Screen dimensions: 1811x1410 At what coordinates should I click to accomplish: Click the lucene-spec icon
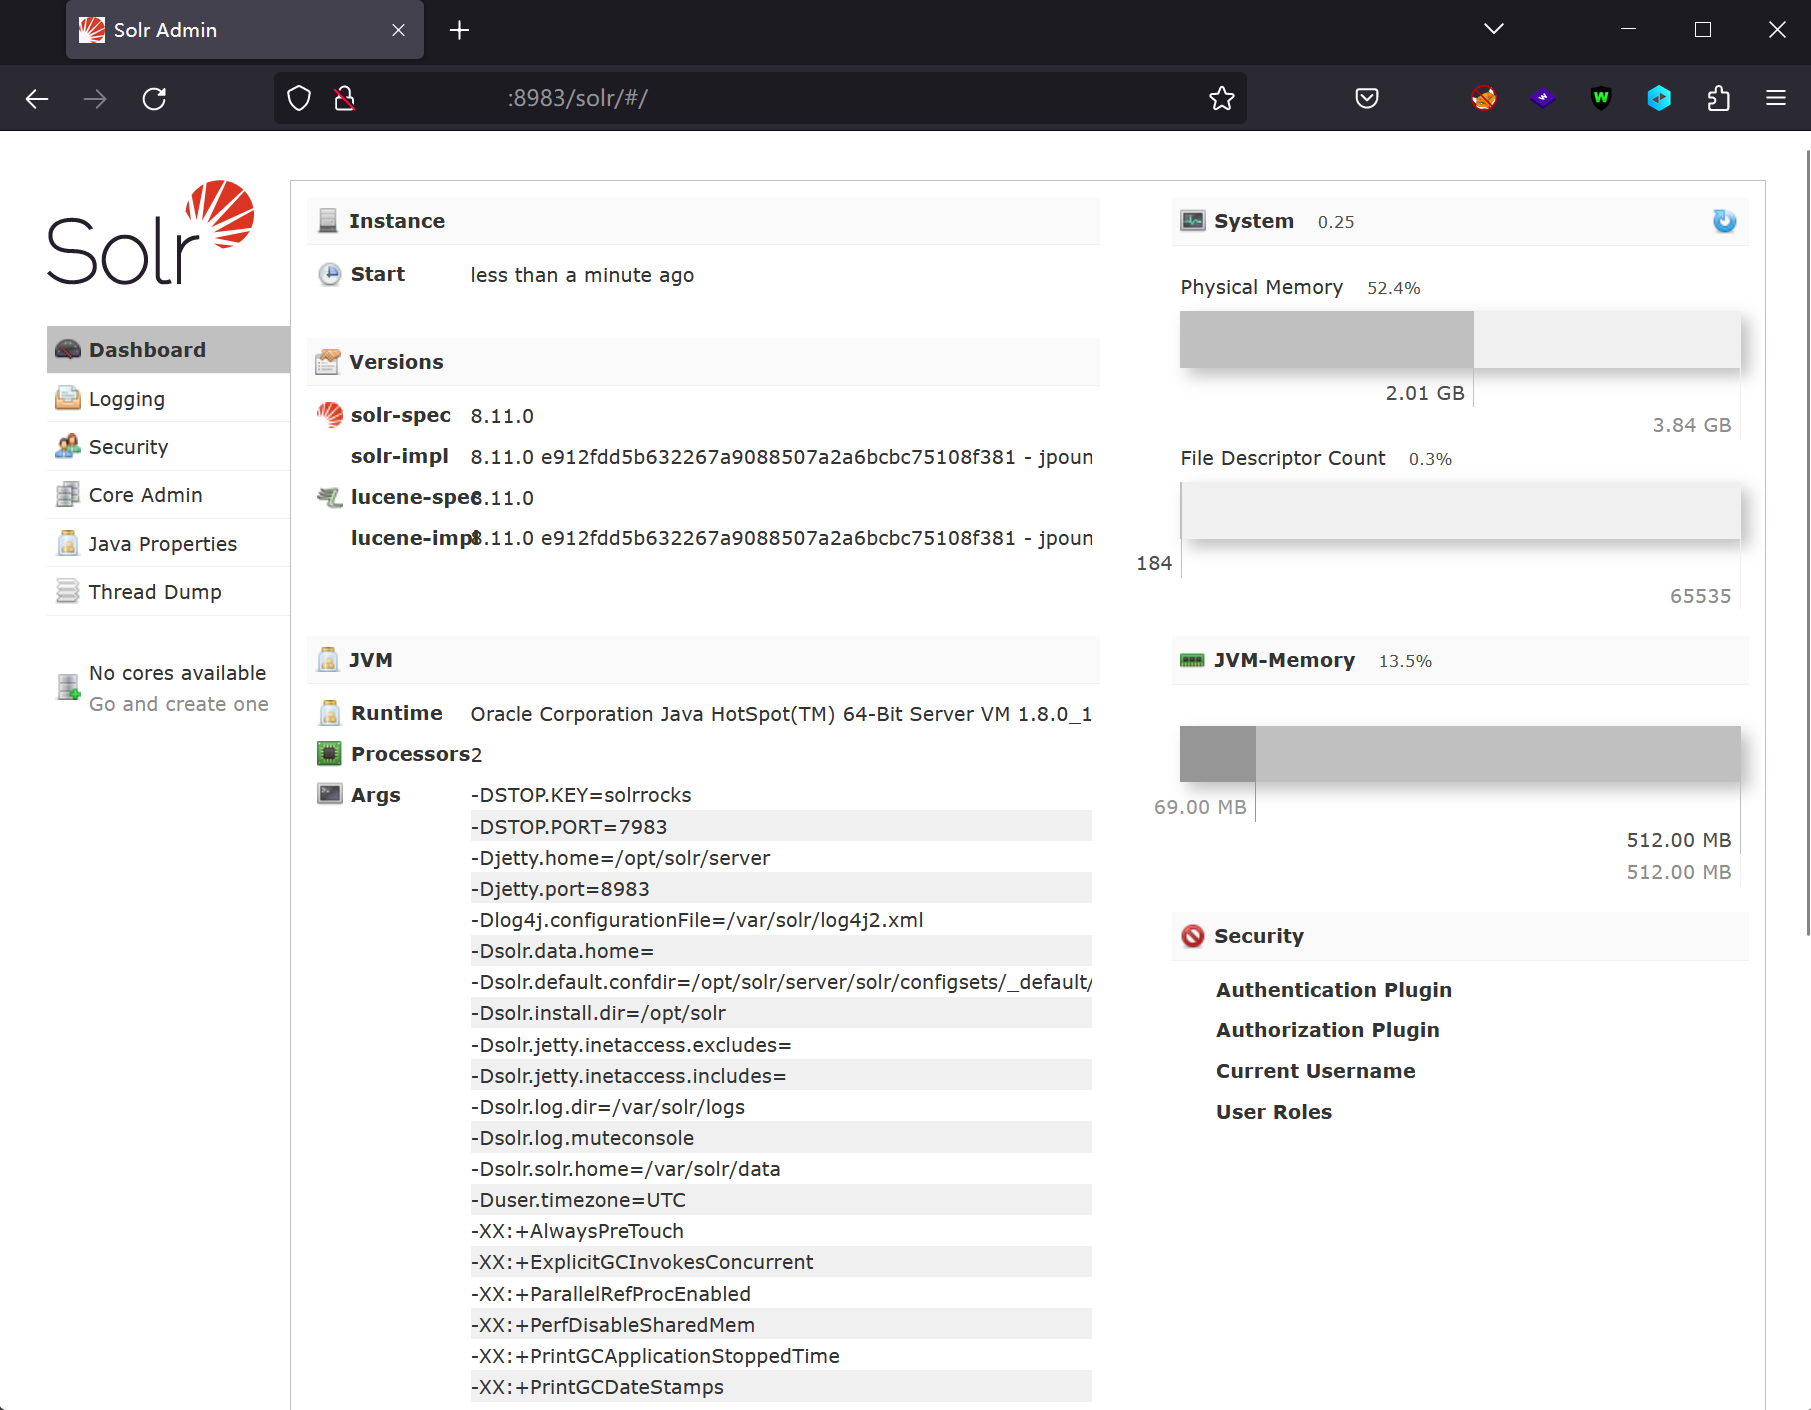(x=330, y=497)
